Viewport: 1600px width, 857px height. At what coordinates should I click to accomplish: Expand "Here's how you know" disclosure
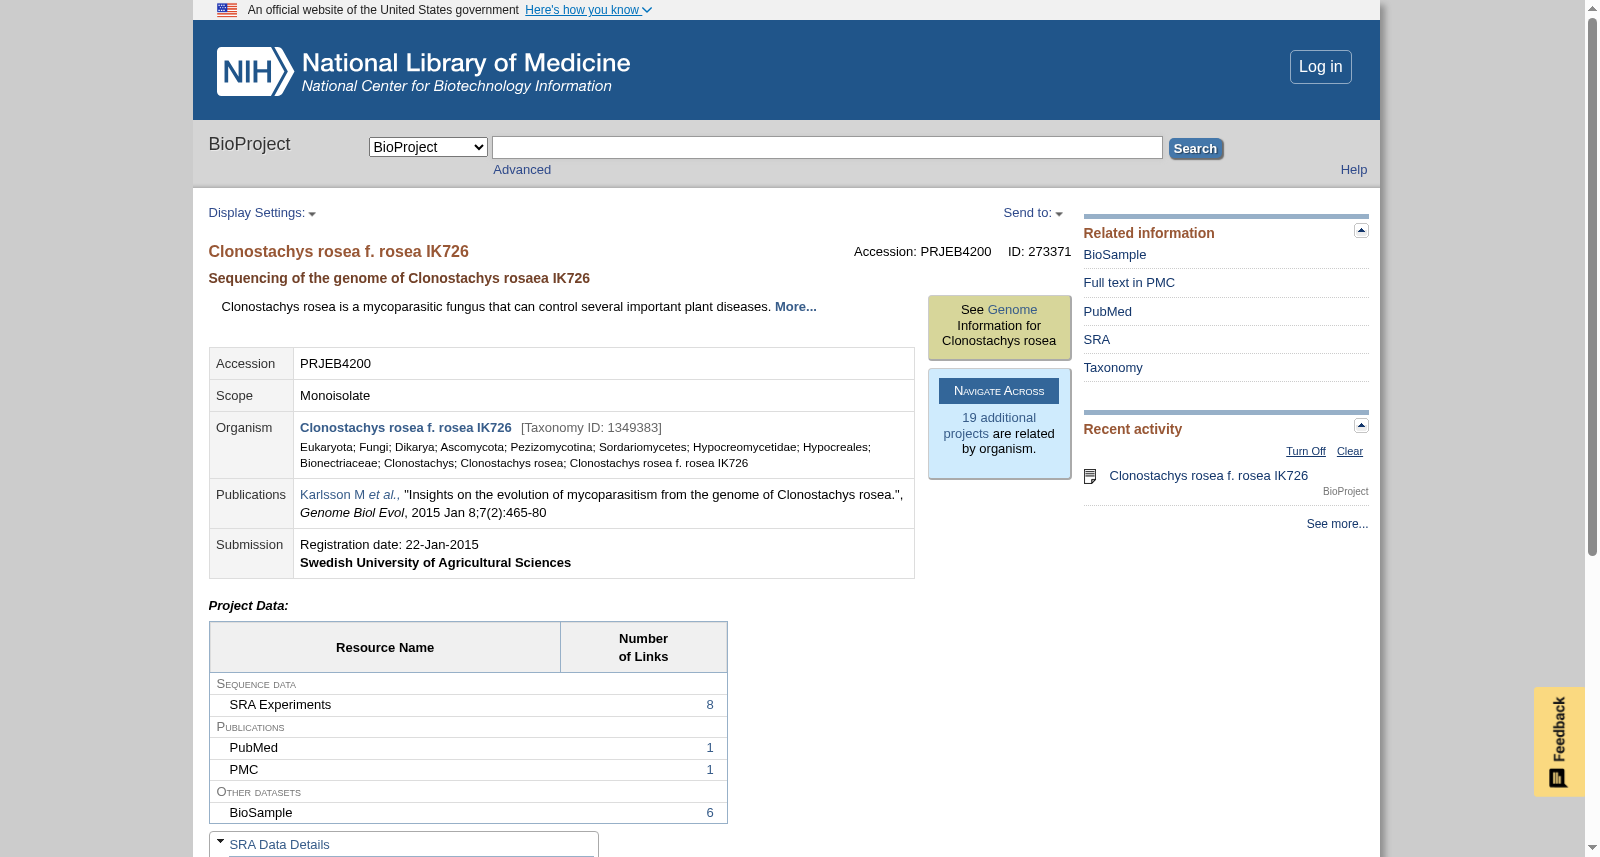tap(588, 10)
